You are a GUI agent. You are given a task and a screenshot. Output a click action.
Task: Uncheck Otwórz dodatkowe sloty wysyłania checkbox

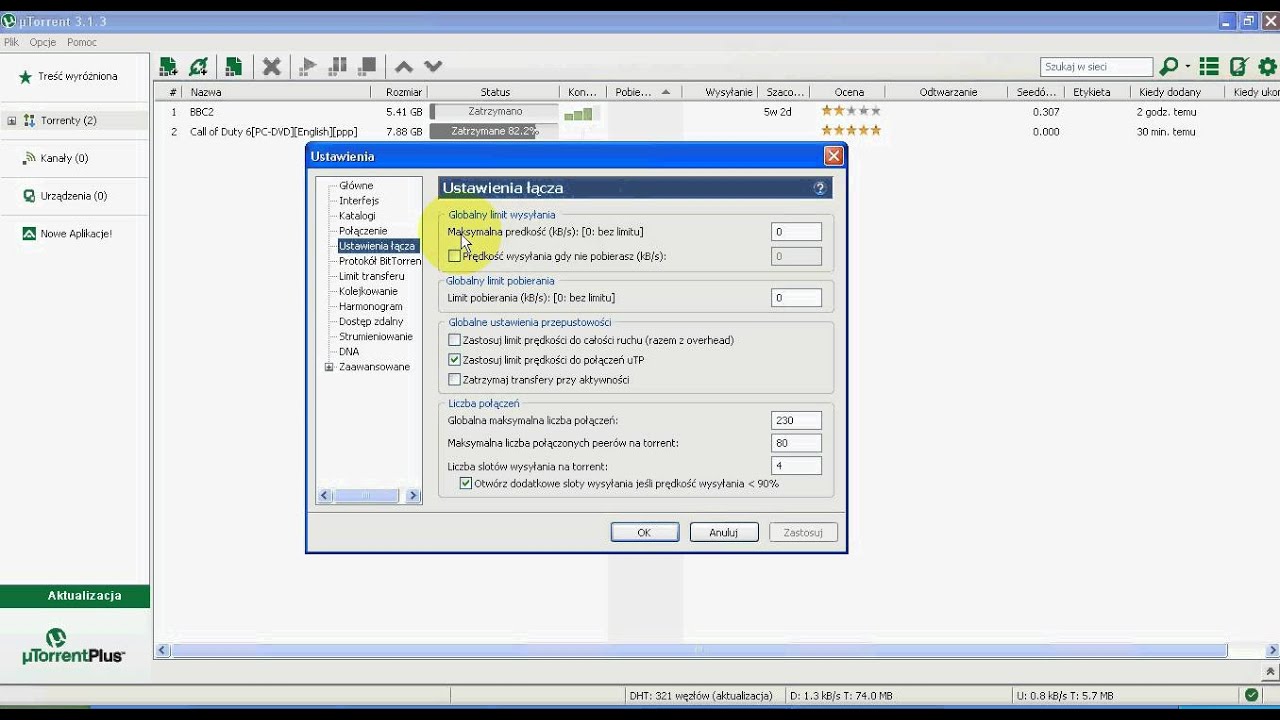coord(466,483)
